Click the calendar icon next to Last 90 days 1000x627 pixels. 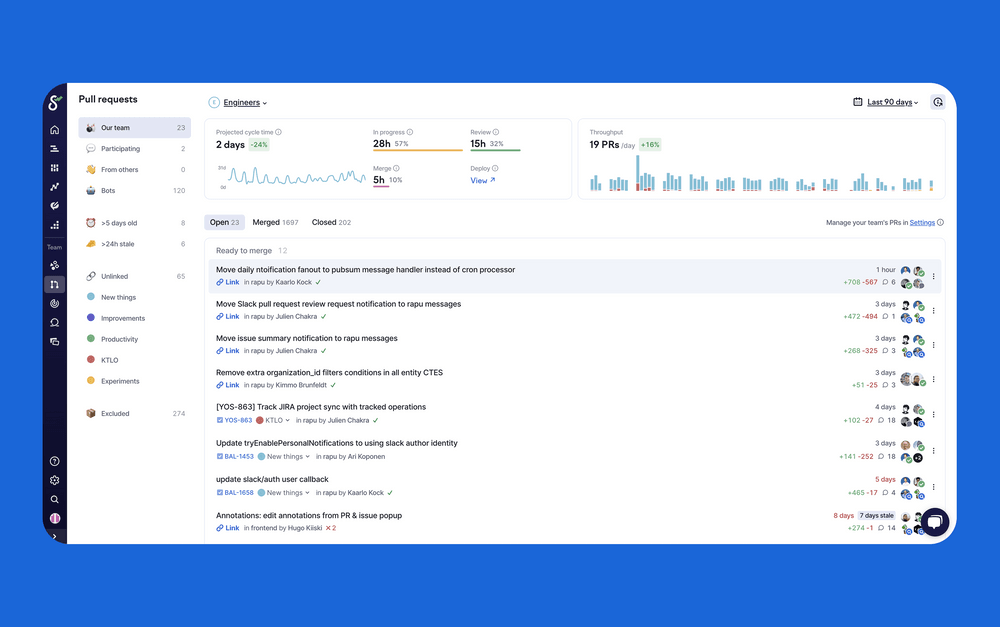pyautogui.click(x=857, y=102)
